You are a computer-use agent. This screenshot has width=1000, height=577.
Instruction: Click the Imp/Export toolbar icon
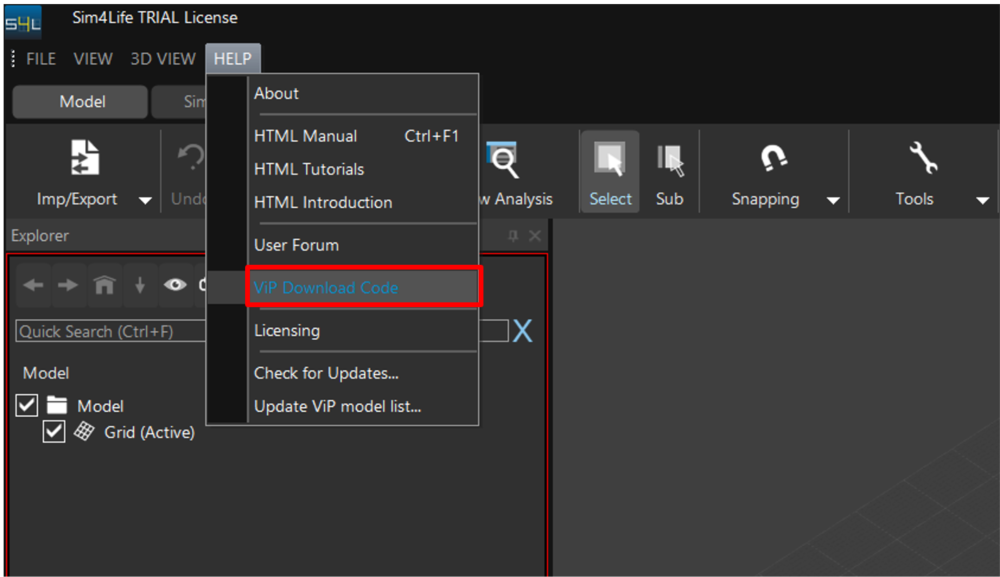pos(77,159)
